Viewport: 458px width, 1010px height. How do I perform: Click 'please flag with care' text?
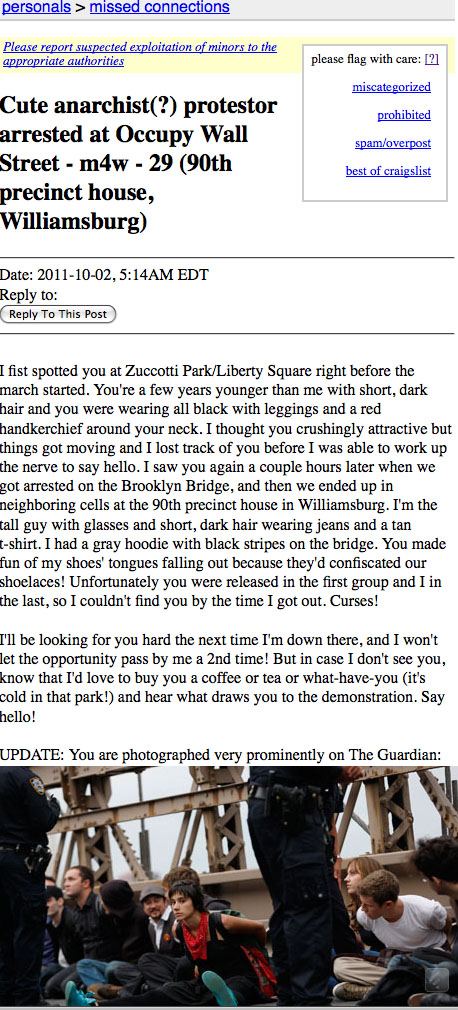click(x=366, y=59)
